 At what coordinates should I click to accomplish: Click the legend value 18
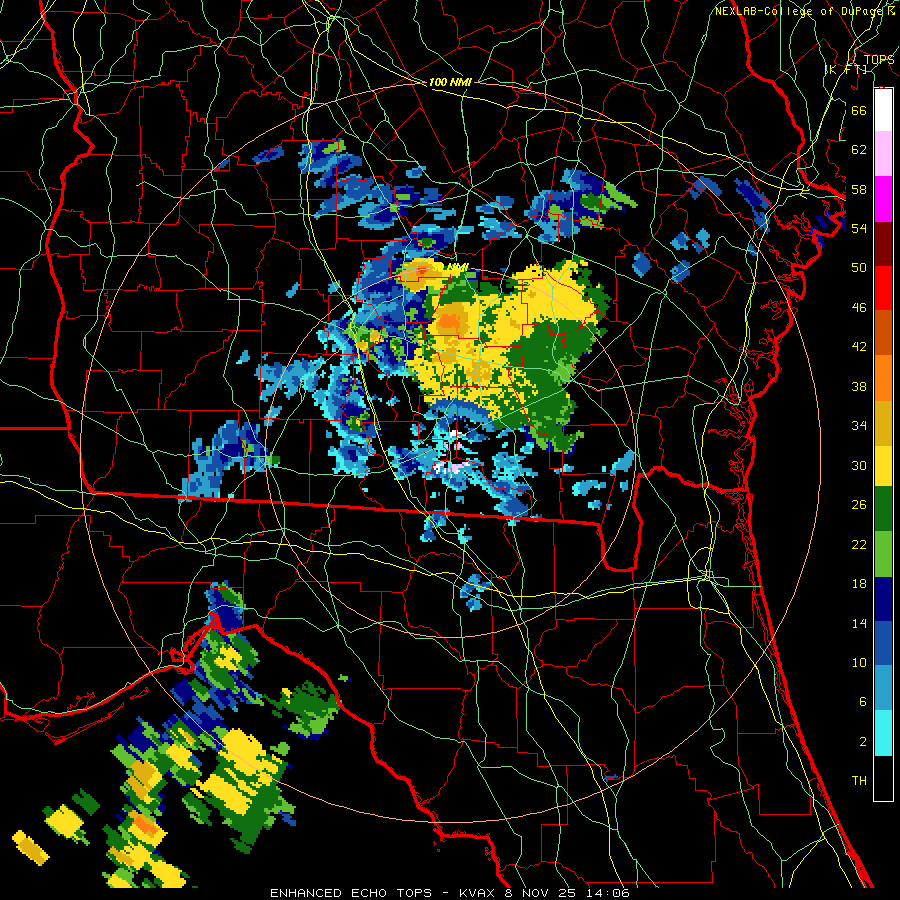pyautogui.click(x=859, y=584)
